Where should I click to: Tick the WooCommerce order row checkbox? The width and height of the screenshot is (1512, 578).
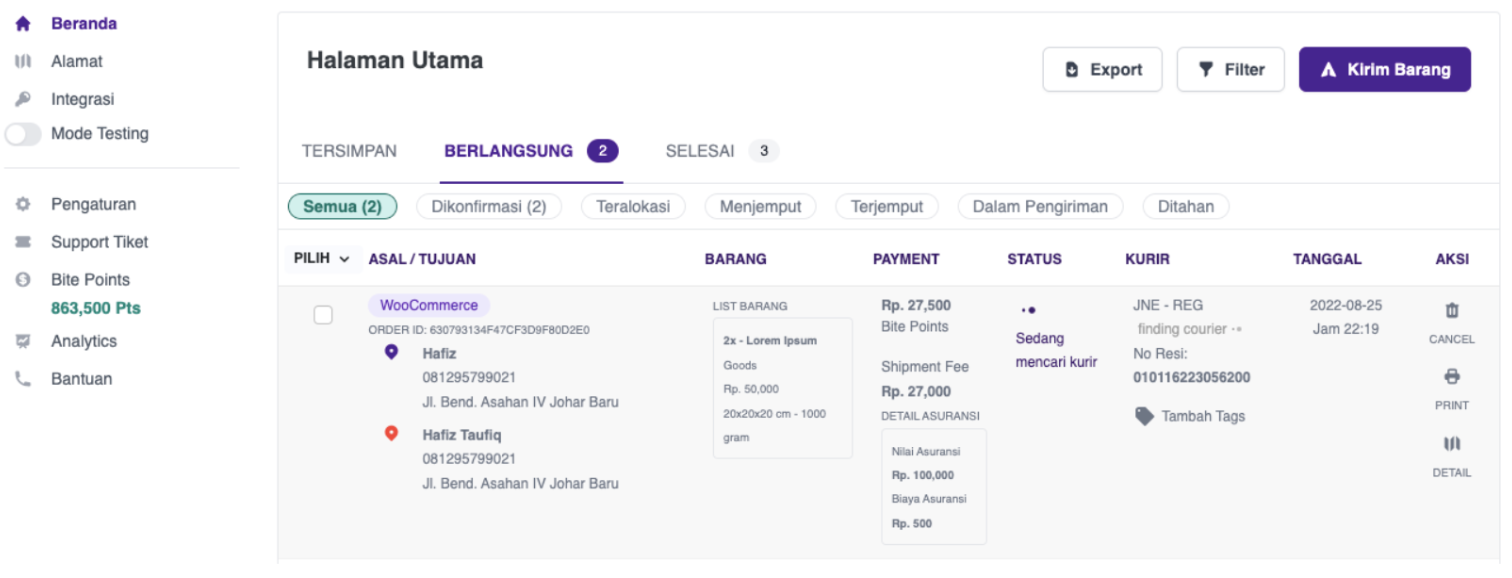(323, 315)
